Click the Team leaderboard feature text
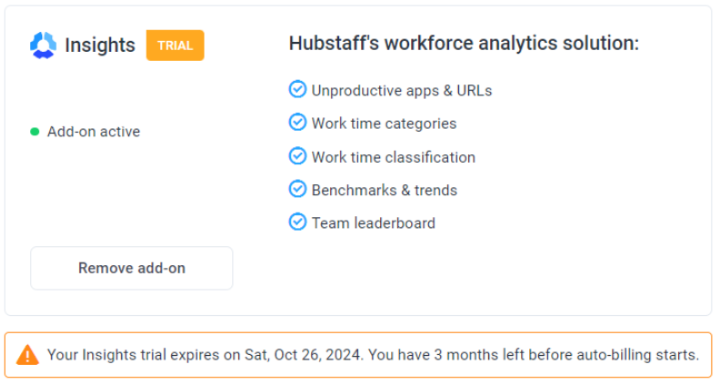 pos(373,223)
